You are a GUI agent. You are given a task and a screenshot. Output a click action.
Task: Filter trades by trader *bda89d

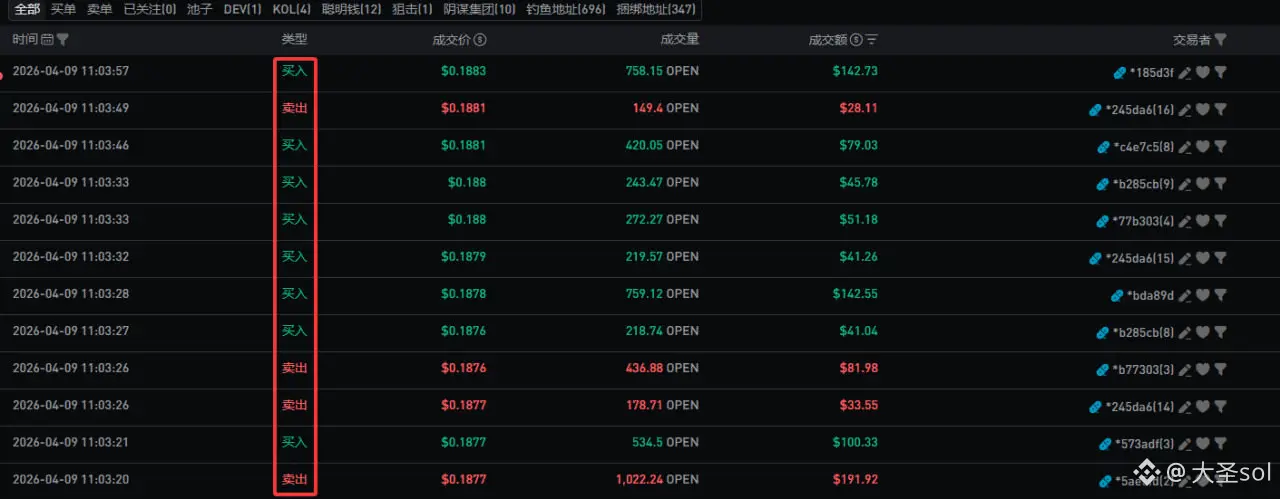[1220, 295]
